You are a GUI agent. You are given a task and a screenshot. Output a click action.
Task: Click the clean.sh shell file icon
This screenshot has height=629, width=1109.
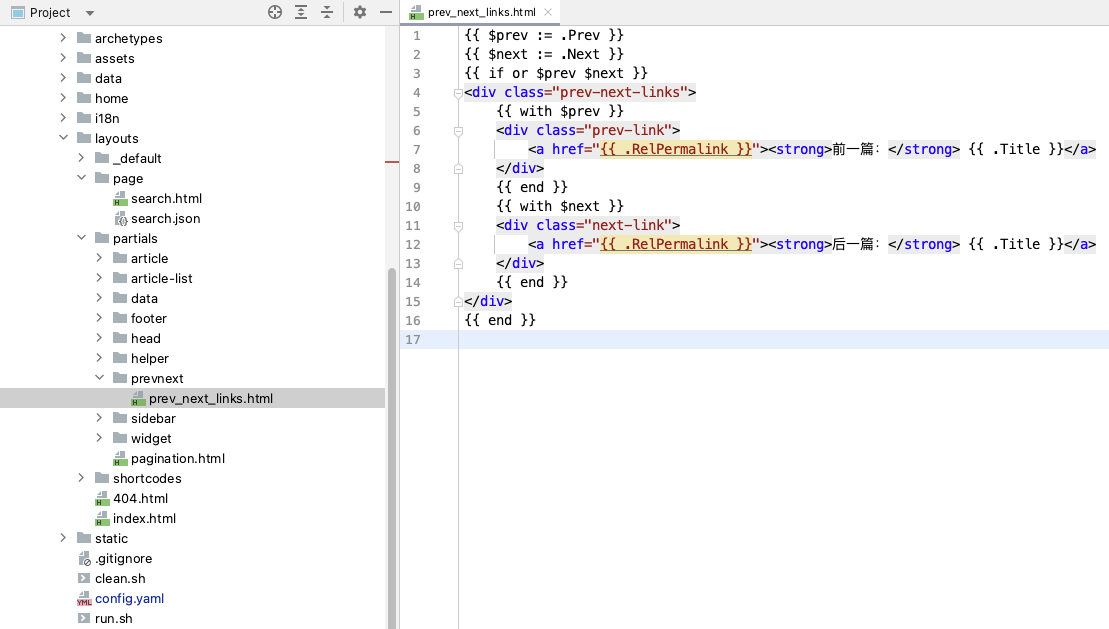click(84, 579)
